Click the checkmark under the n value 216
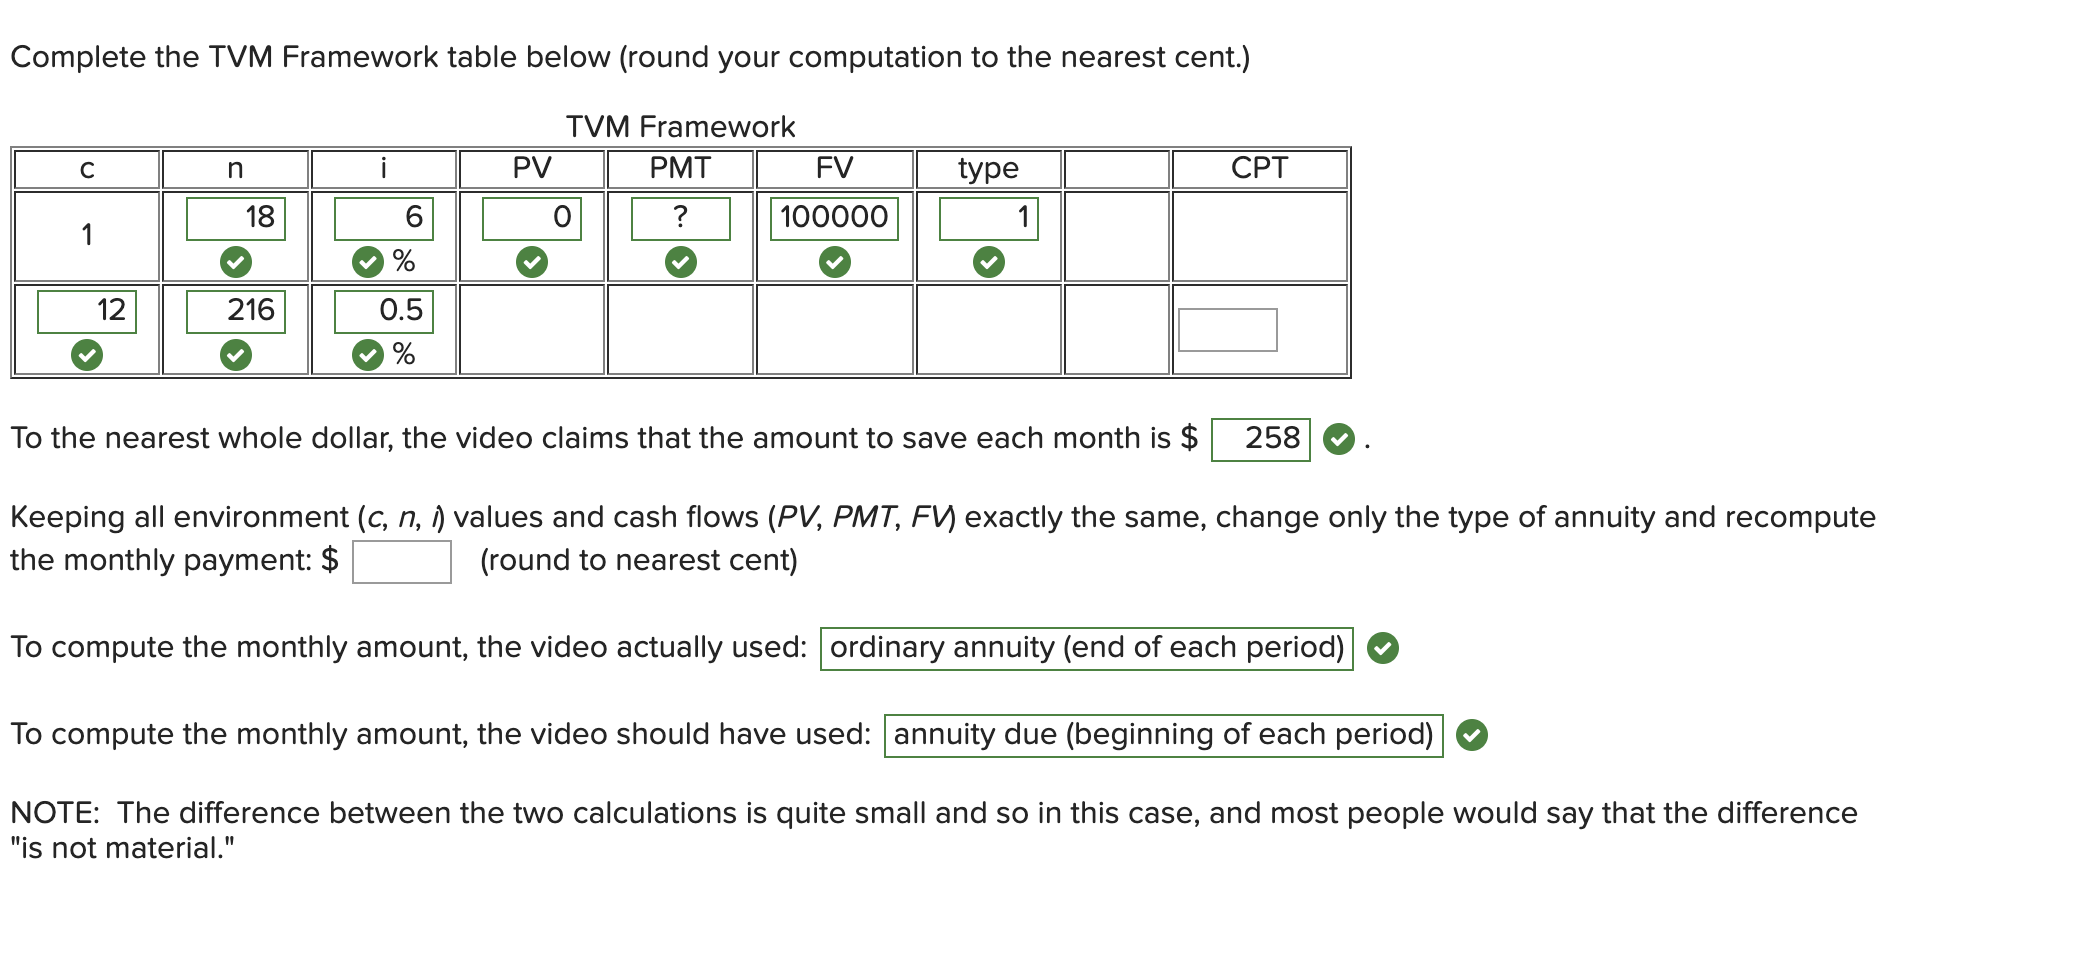 (x=235, y=352)
